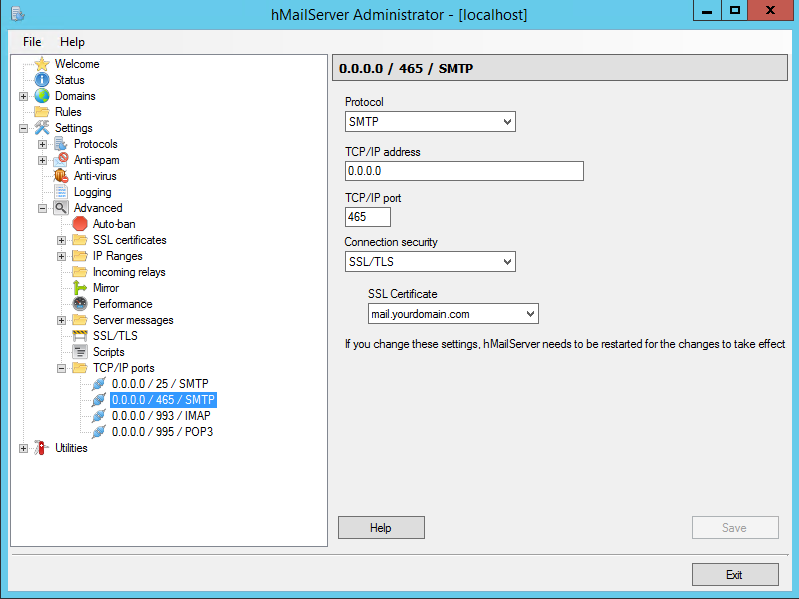Select the Rules tree item
This screenshot has width=799, height=599.
point(68,112)
